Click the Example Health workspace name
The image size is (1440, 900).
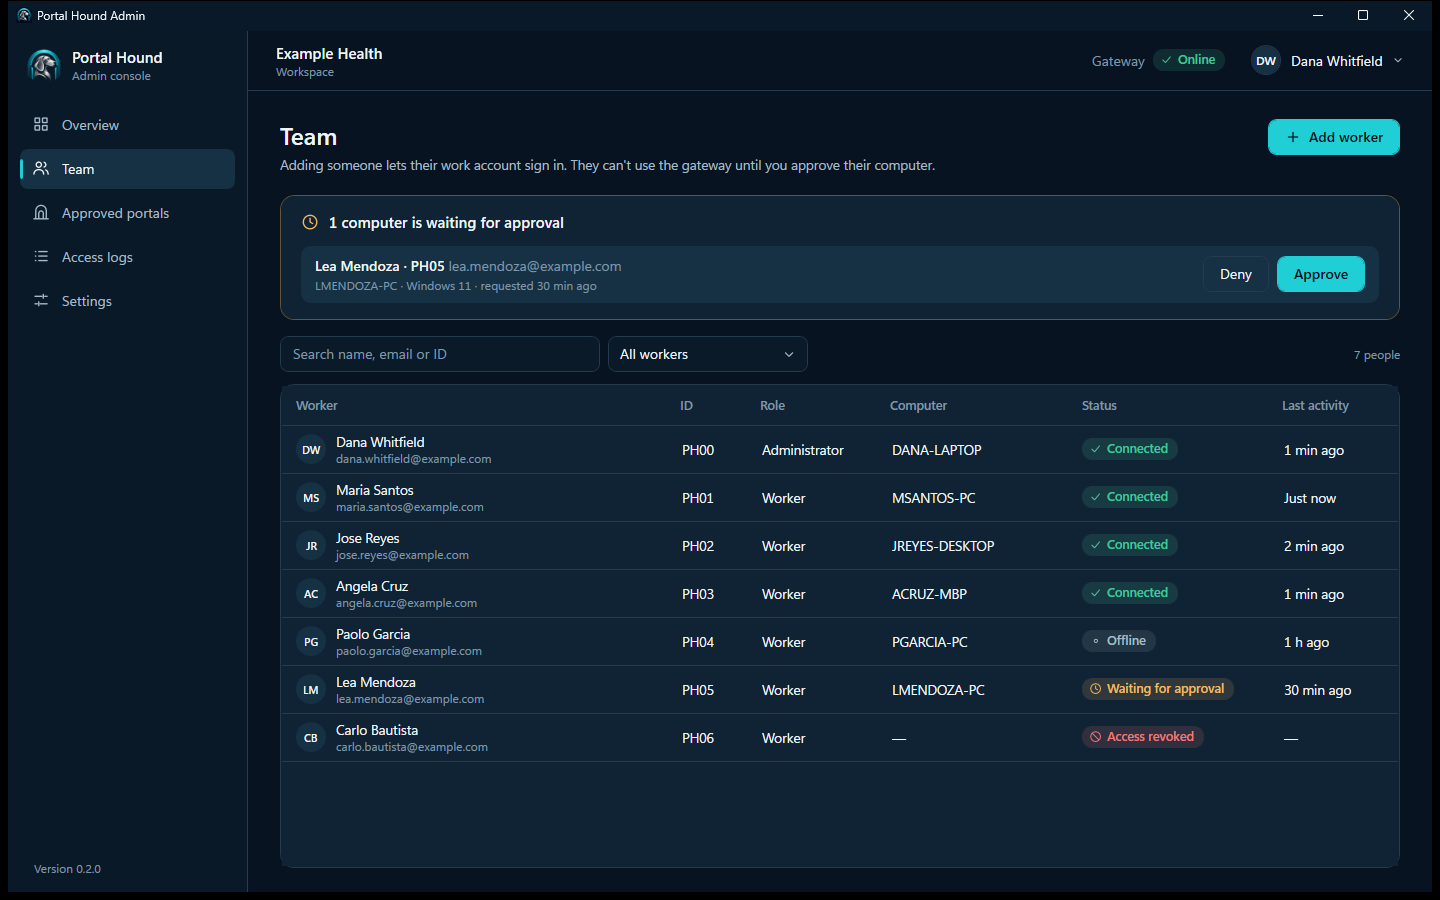[x=329, y=54]
